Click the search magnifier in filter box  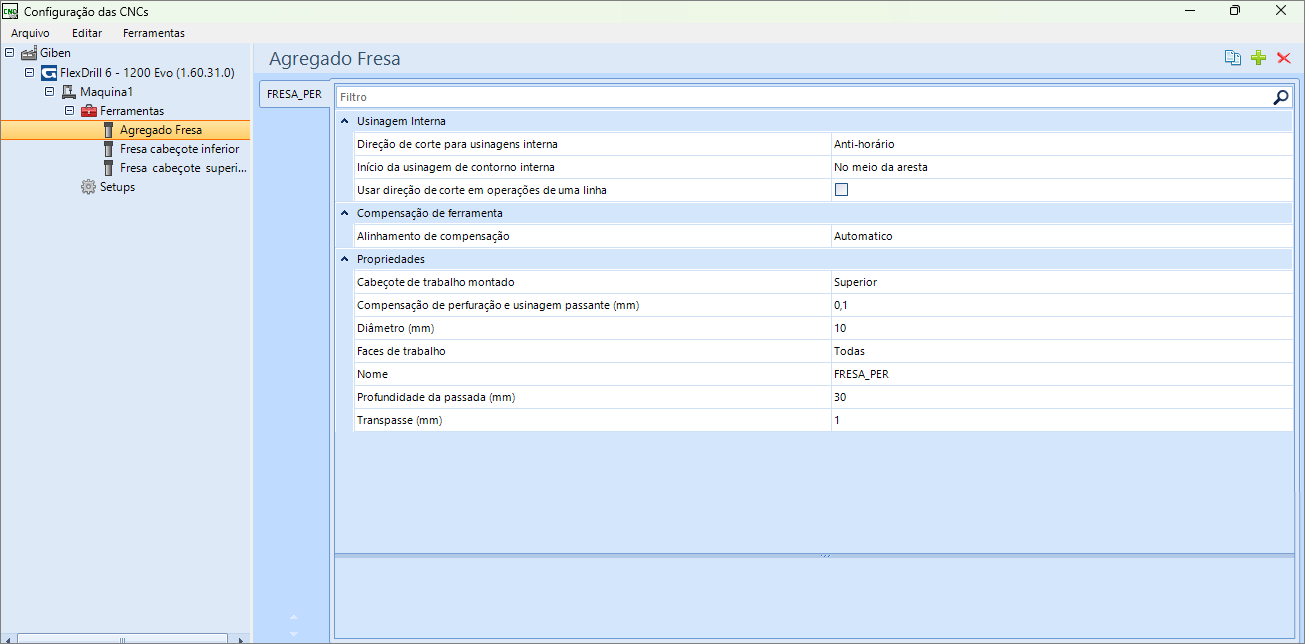[x=1281, y=97]
